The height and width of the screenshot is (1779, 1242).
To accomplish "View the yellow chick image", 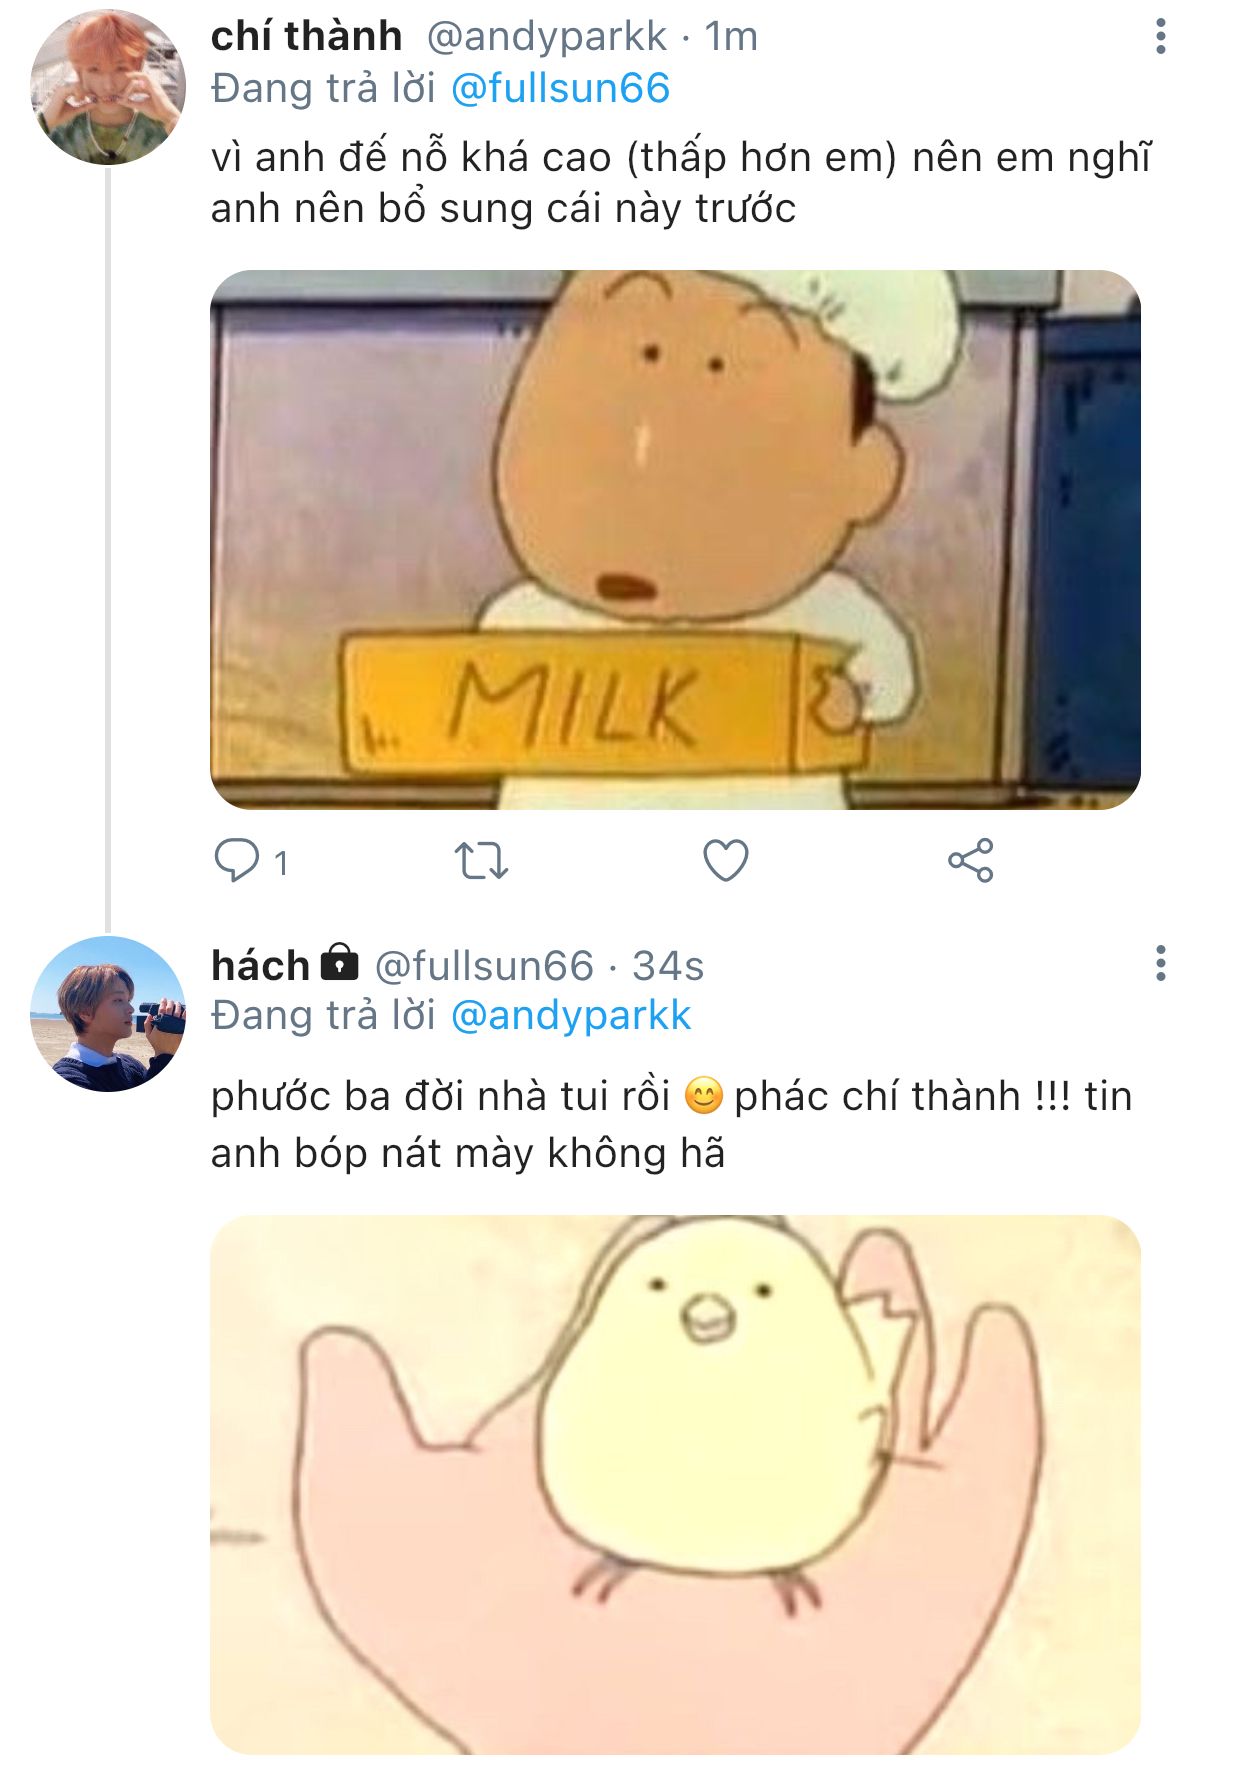I will click(x=675, y=1484).
